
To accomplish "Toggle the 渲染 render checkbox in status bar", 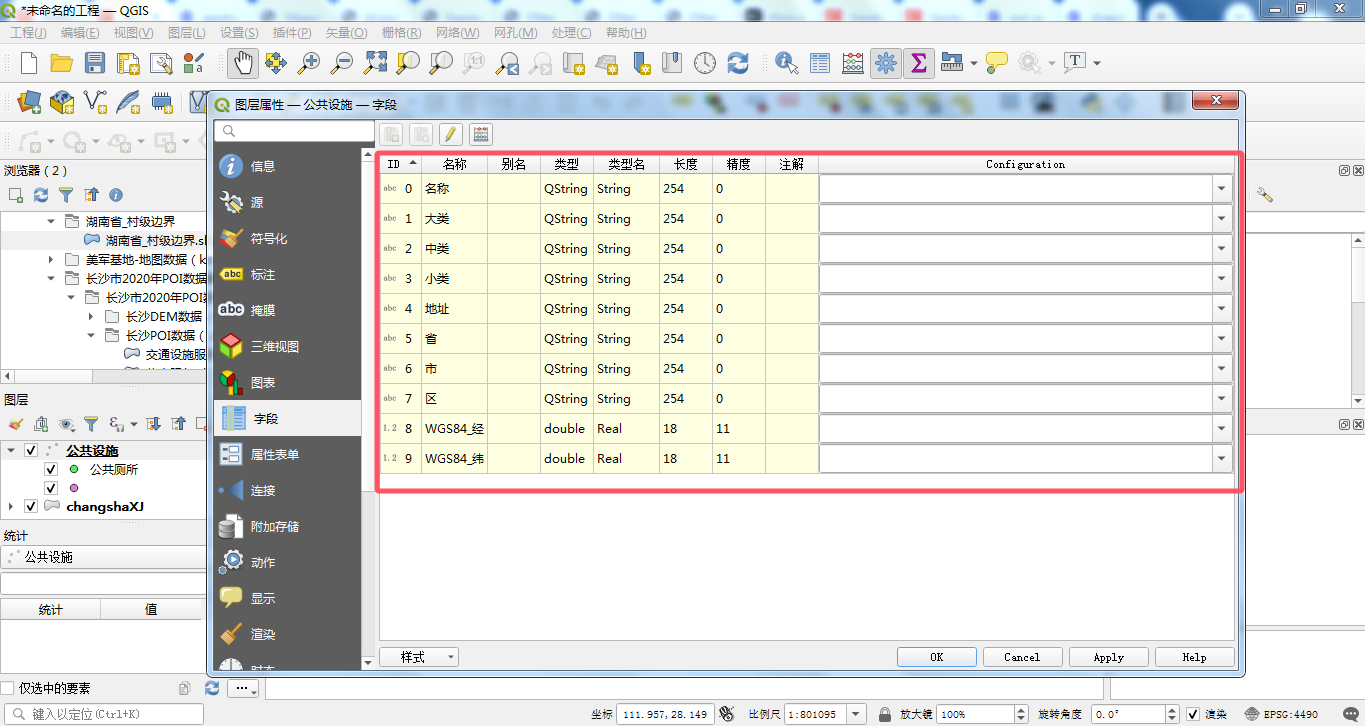I will click(x=1193, y=714).
